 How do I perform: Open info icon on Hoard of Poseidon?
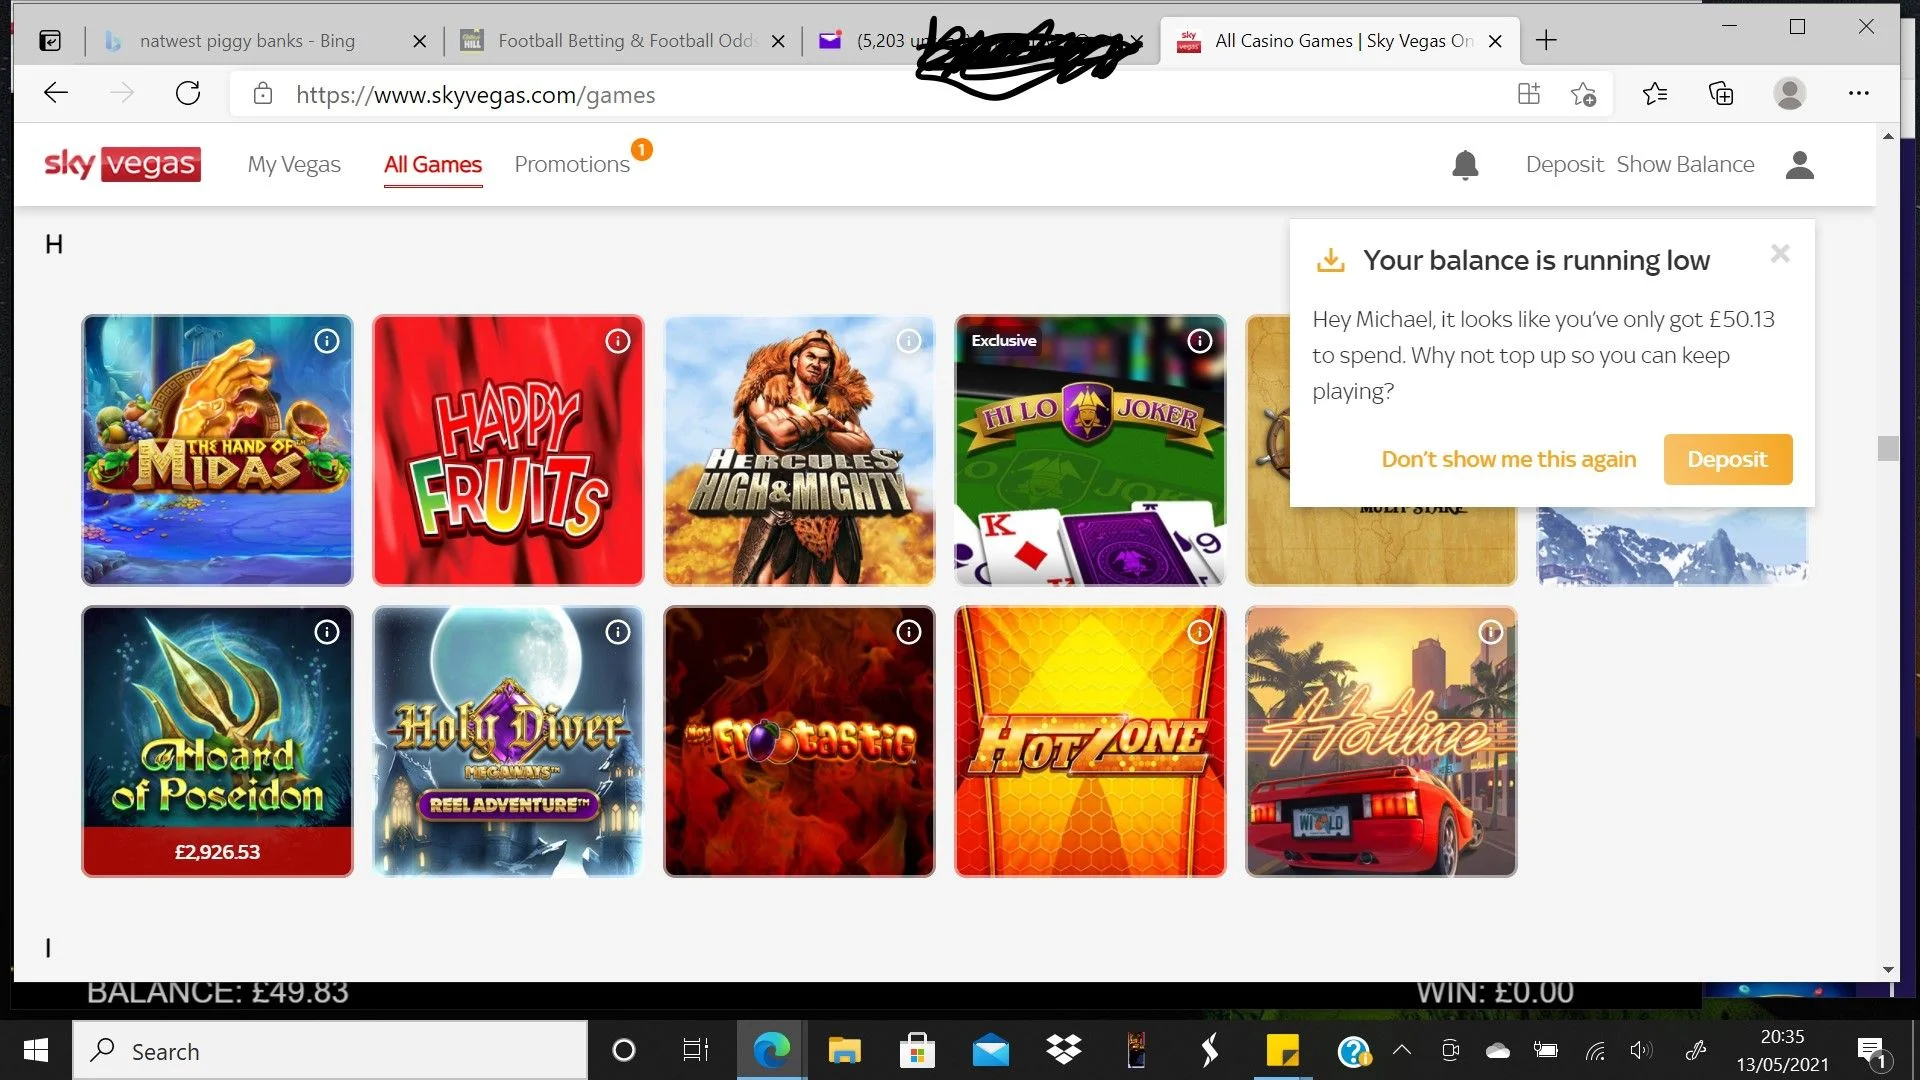[x=327, y=632]
